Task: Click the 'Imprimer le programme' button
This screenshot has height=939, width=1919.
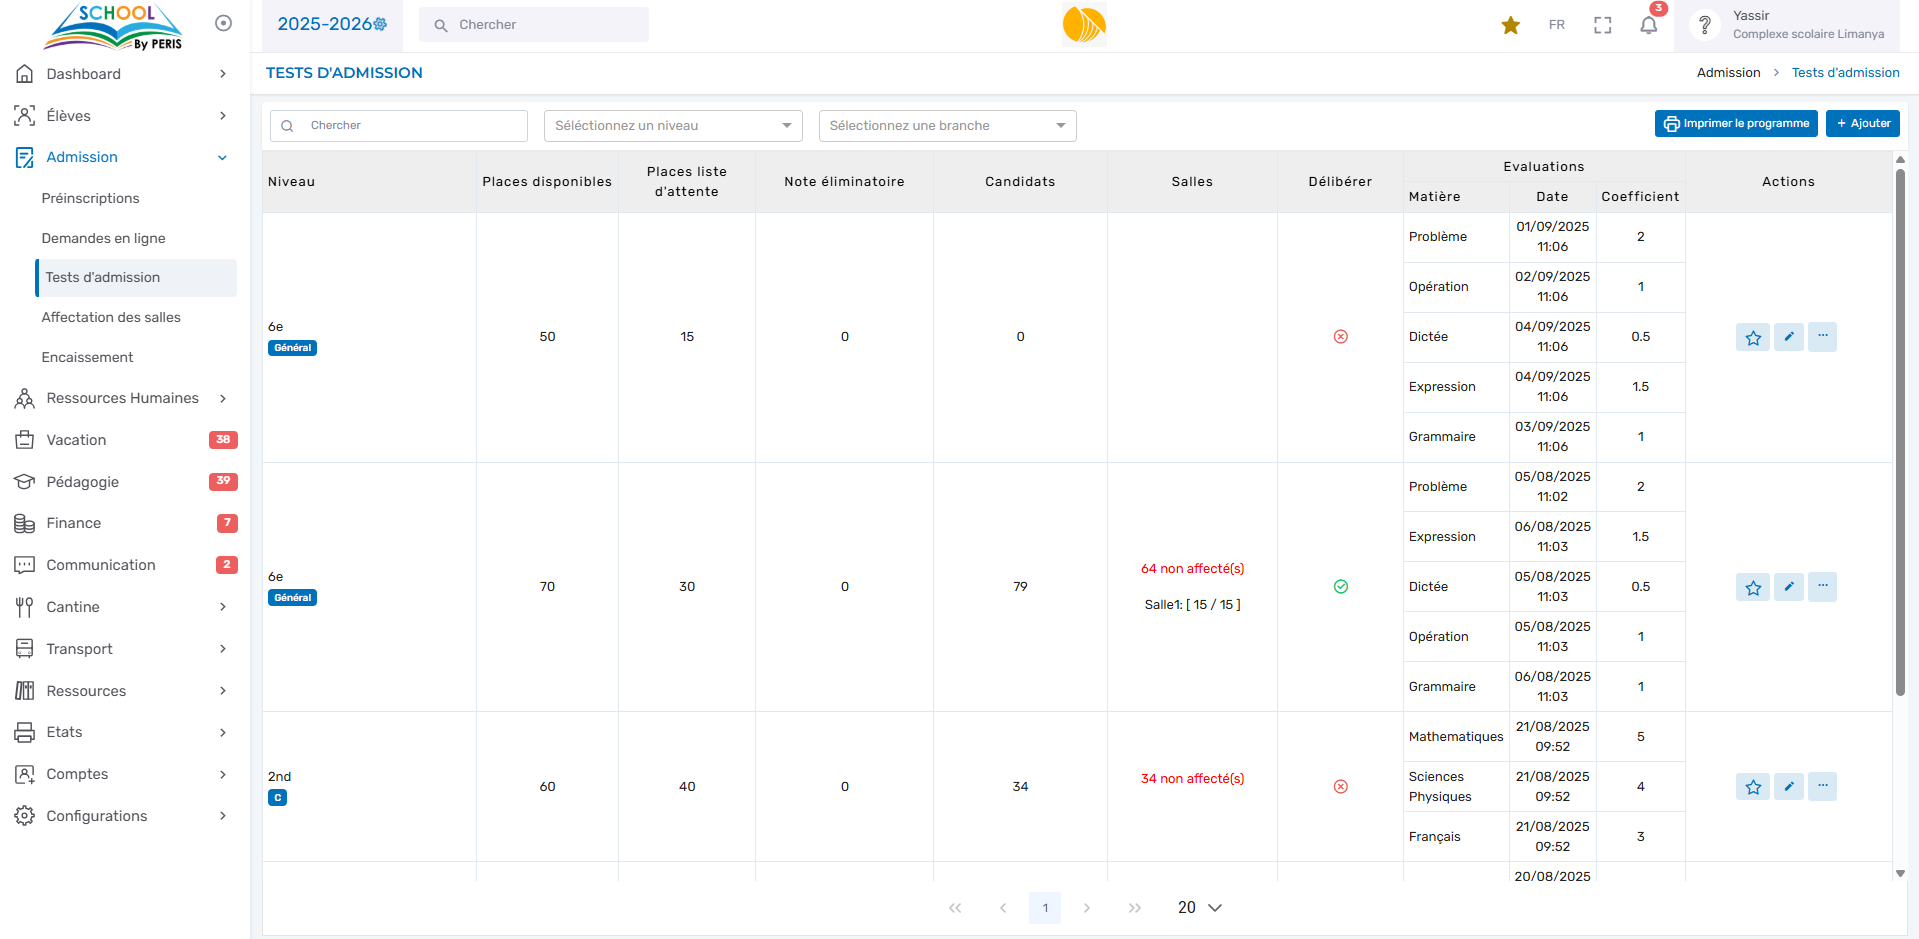Action: click(x=1736, y=123)
